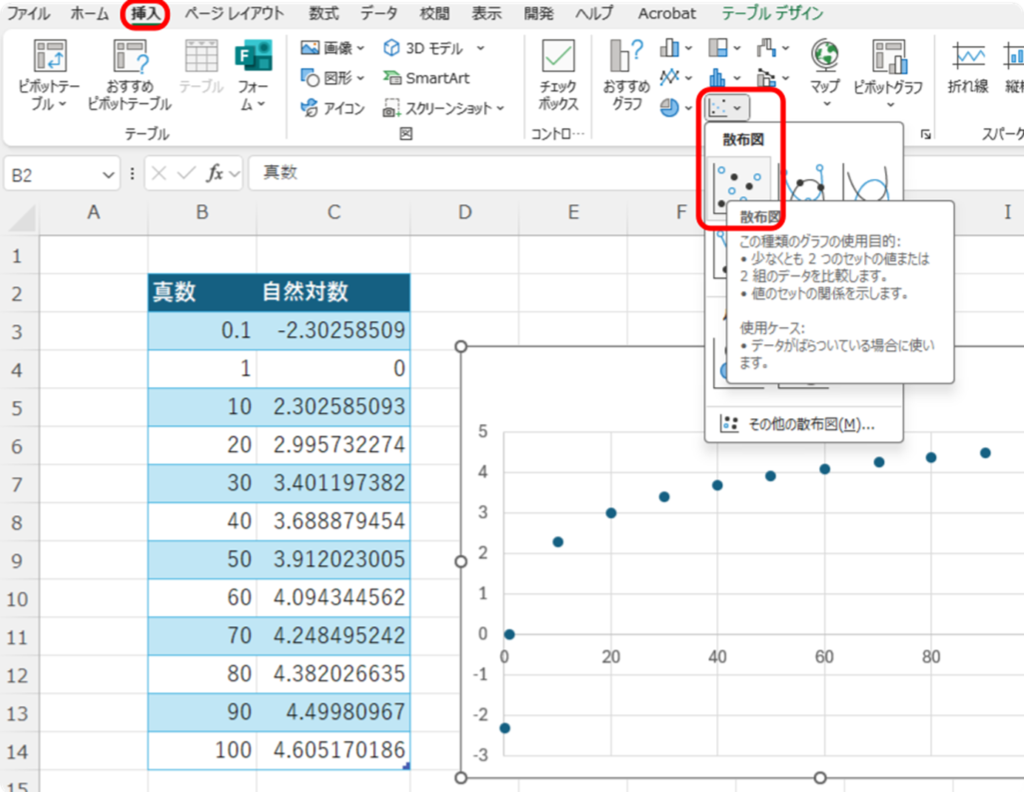Viewport: 1024px width, 792px height.
Task: Open the File (ファイル) tab
Action: (28, 13)
